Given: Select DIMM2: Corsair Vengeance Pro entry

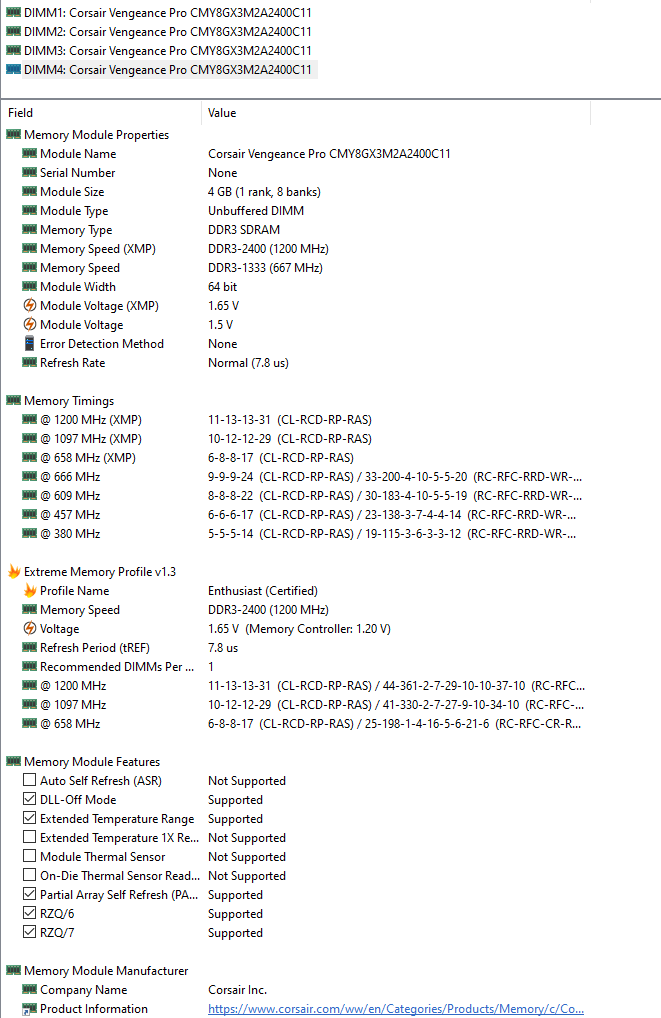Looking at the screenshot, I should (x=168, y=31).
